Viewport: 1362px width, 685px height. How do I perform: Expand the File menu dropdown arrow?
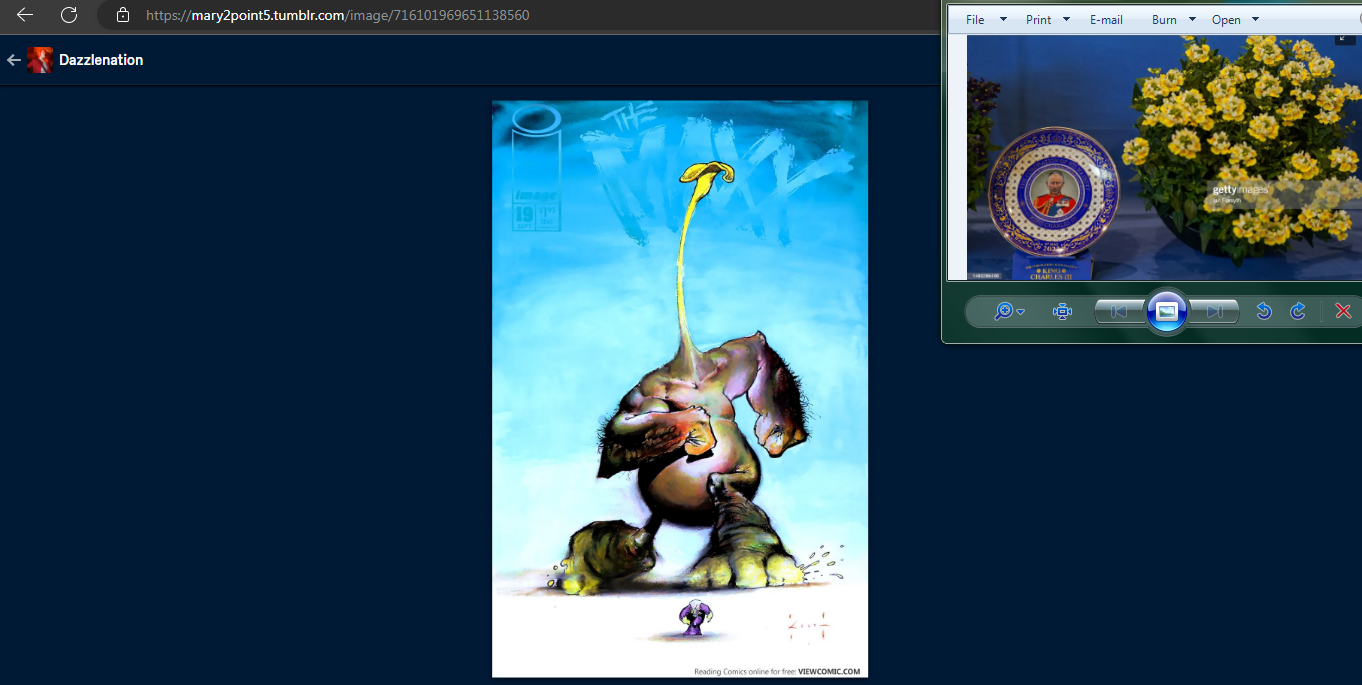pyautogui.click(x=1005, y=20)
